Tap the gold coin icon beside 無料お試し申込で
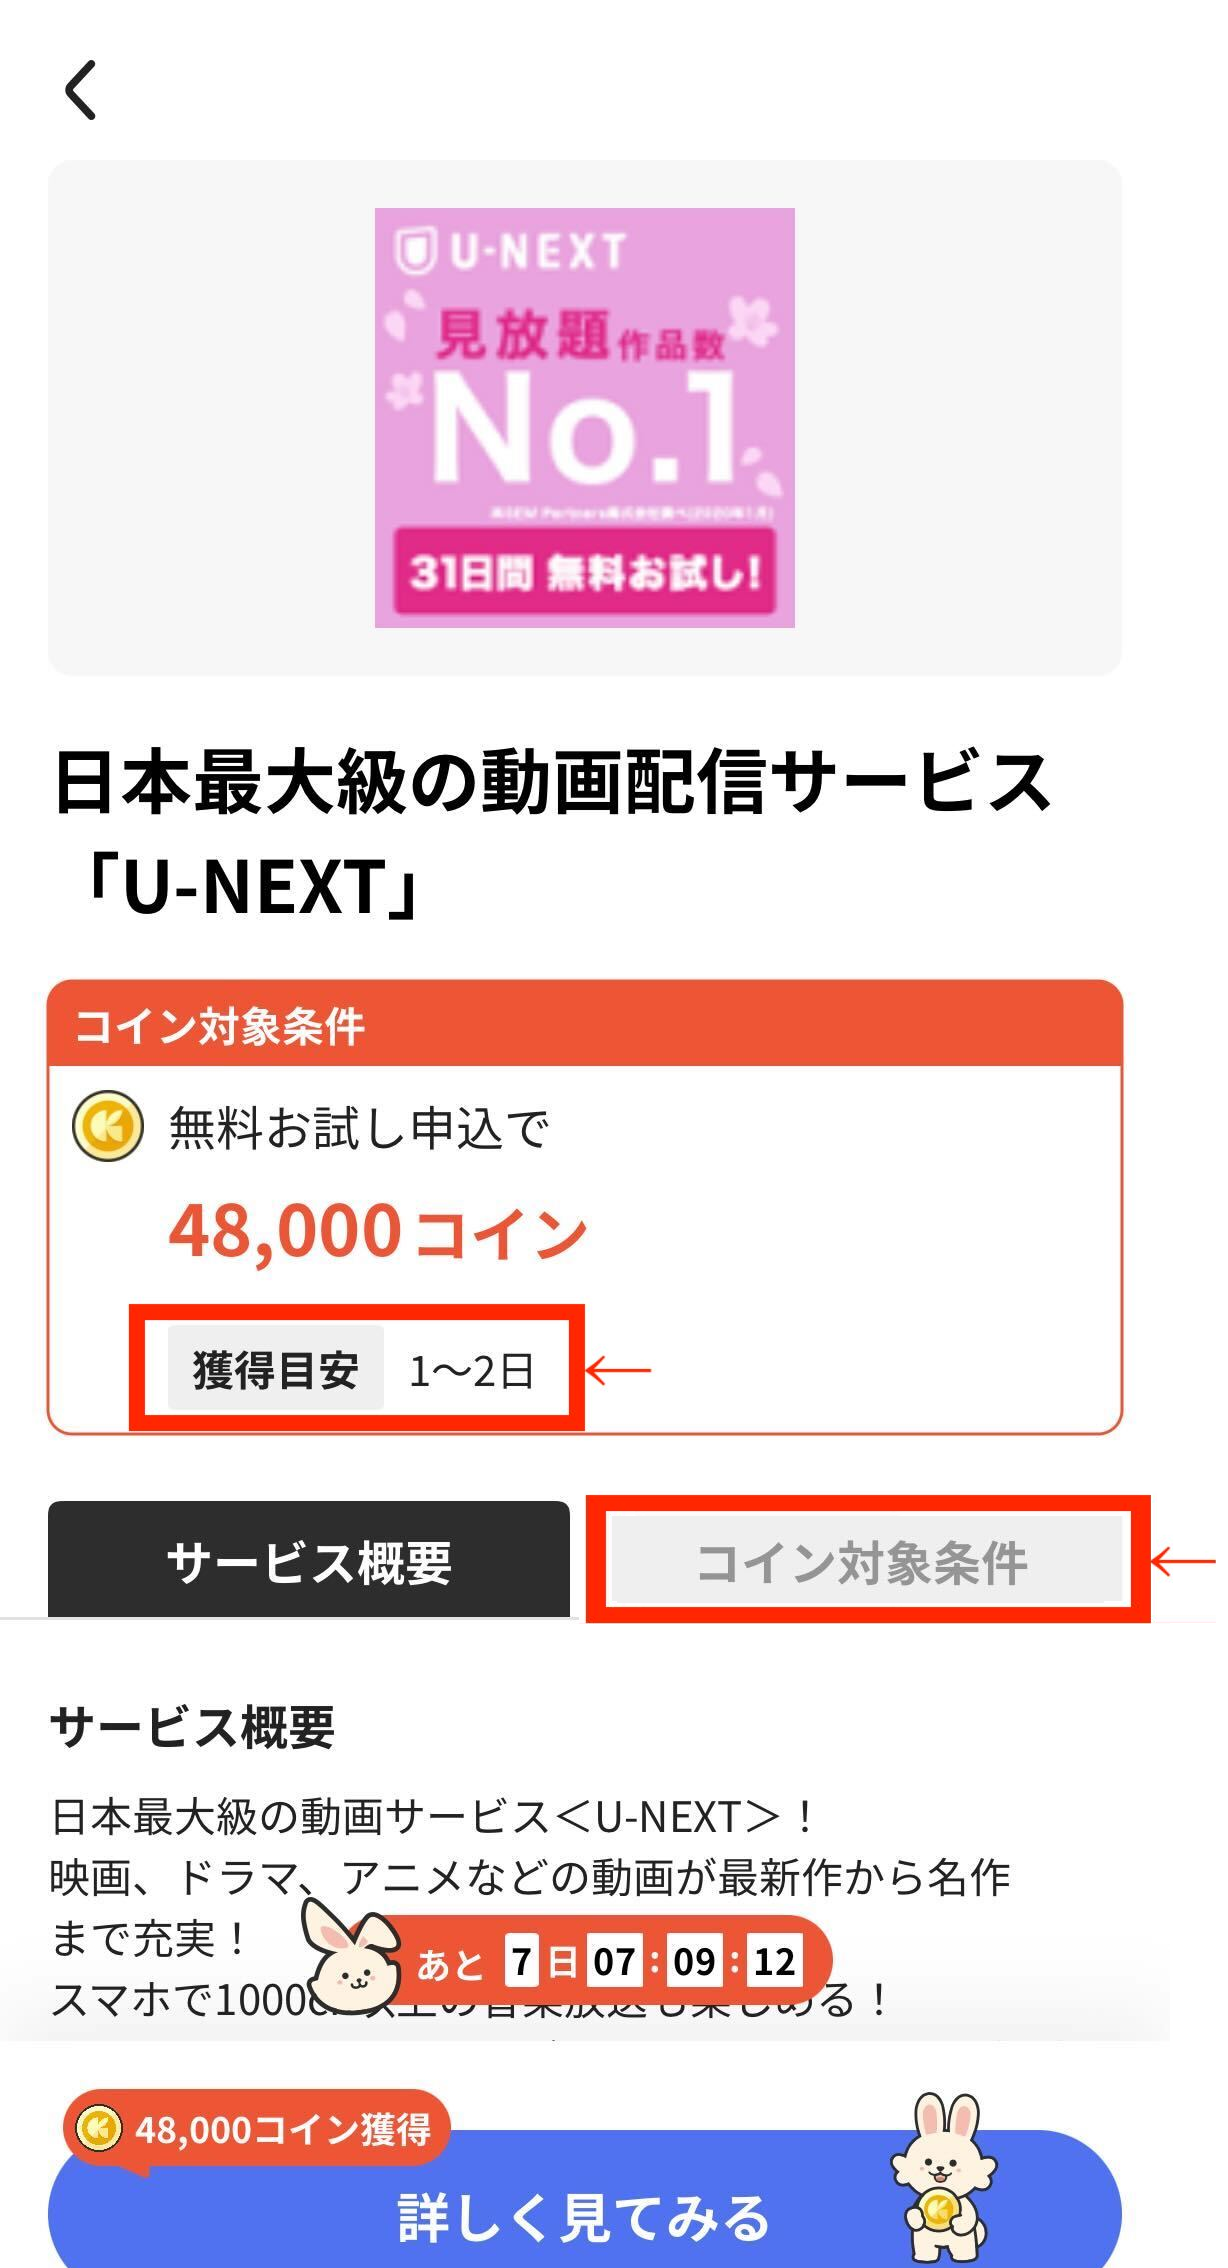Screen dimensions: 1228x2268 108,1126
